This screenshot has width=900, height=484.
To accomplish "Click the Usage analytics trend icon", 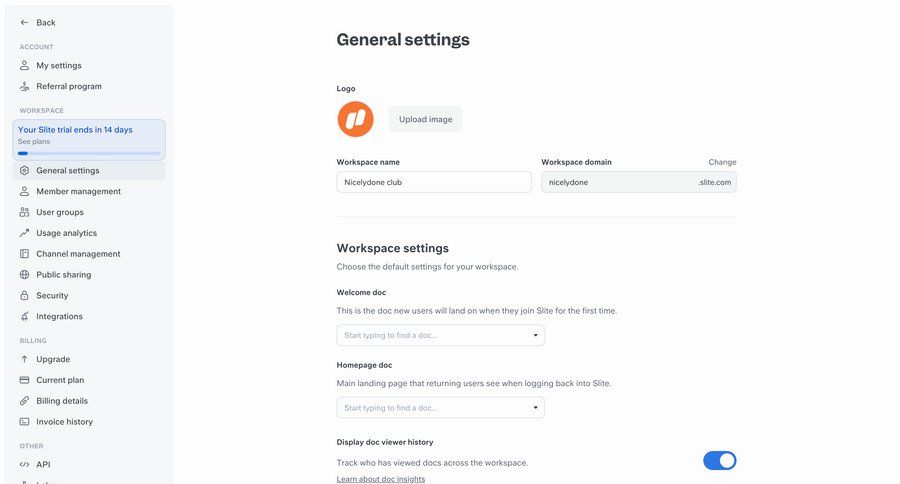I will [25, 233].
